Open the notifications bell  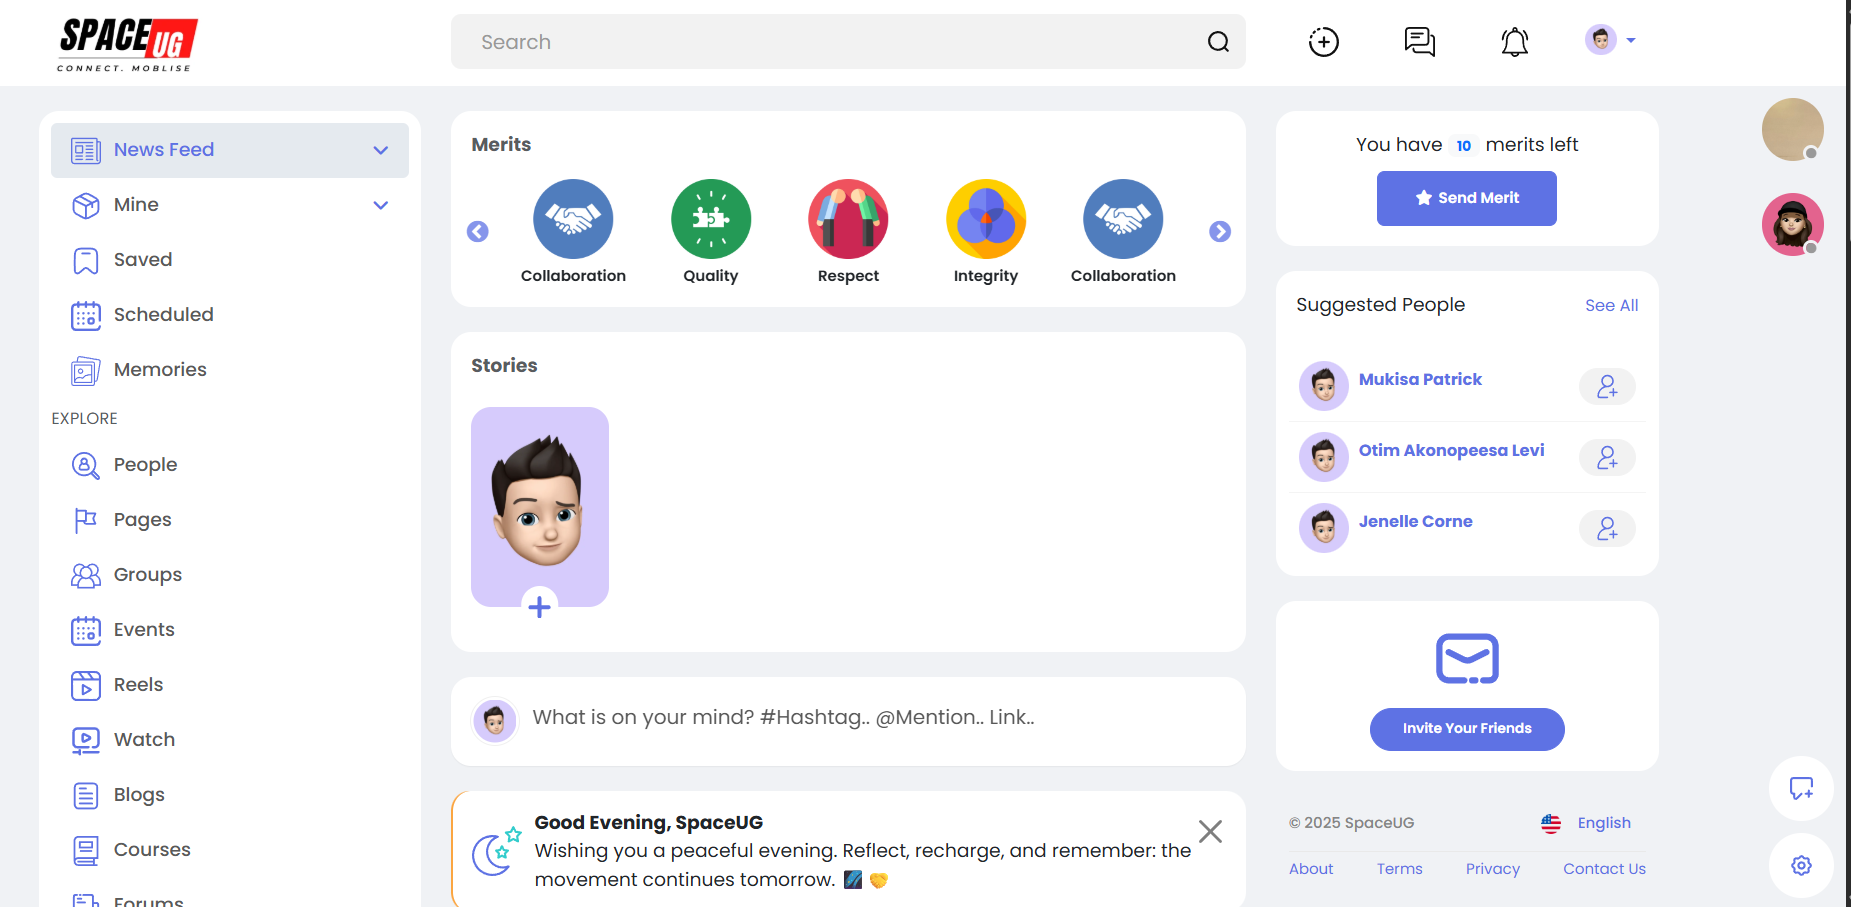[x=1514, y=42]
